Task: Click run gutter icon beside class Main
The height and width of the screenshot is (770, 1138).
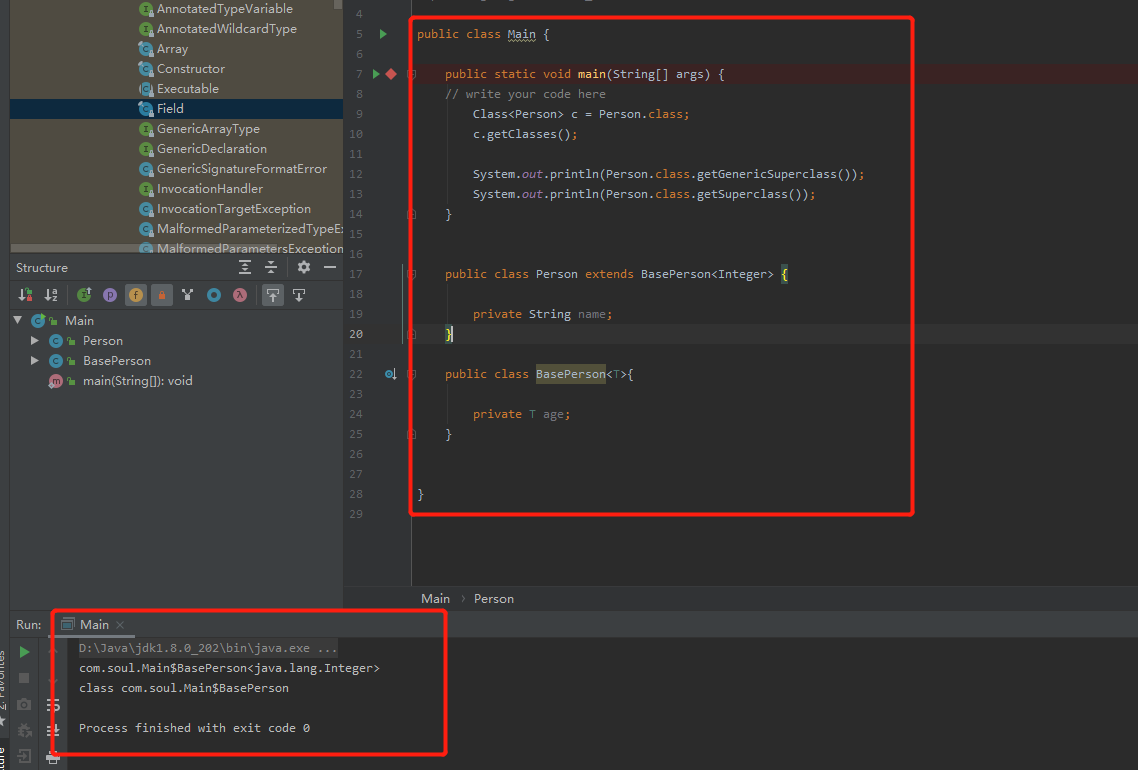Action: pyautogui.click(x=383, y=34)
